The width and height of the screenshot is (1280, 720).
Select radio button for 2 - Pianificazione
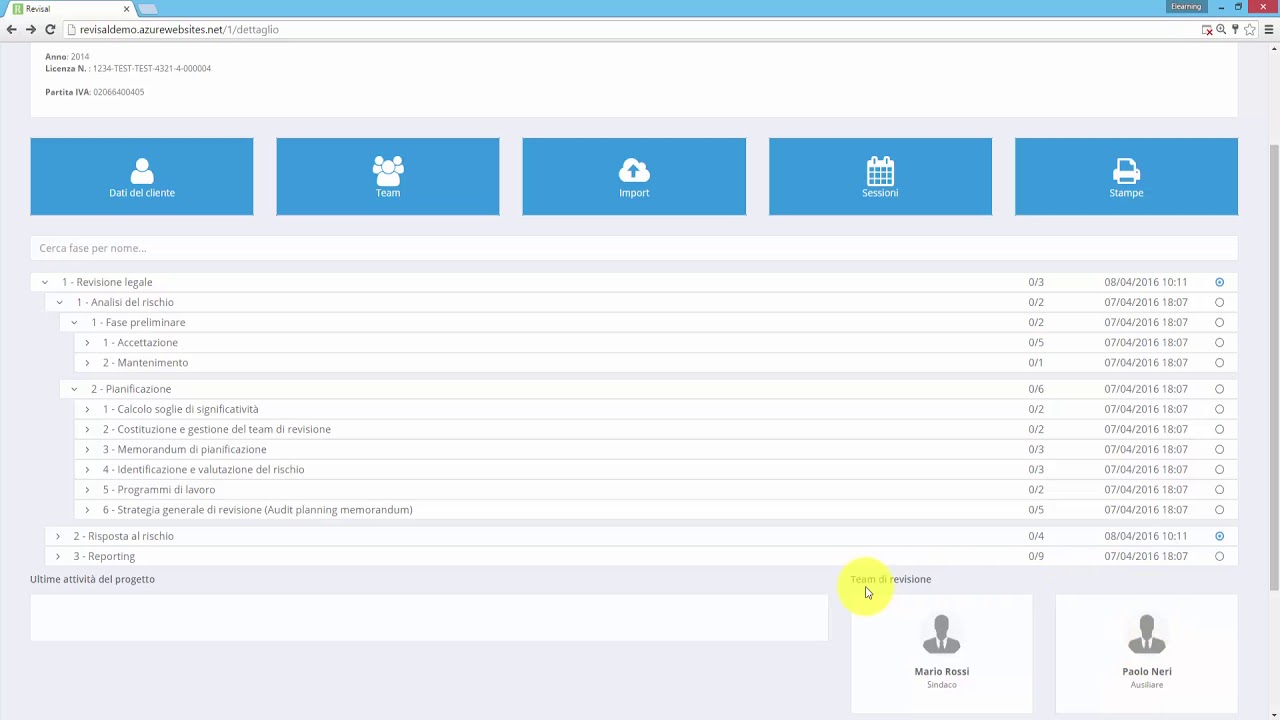click(x=1219, y=389)
